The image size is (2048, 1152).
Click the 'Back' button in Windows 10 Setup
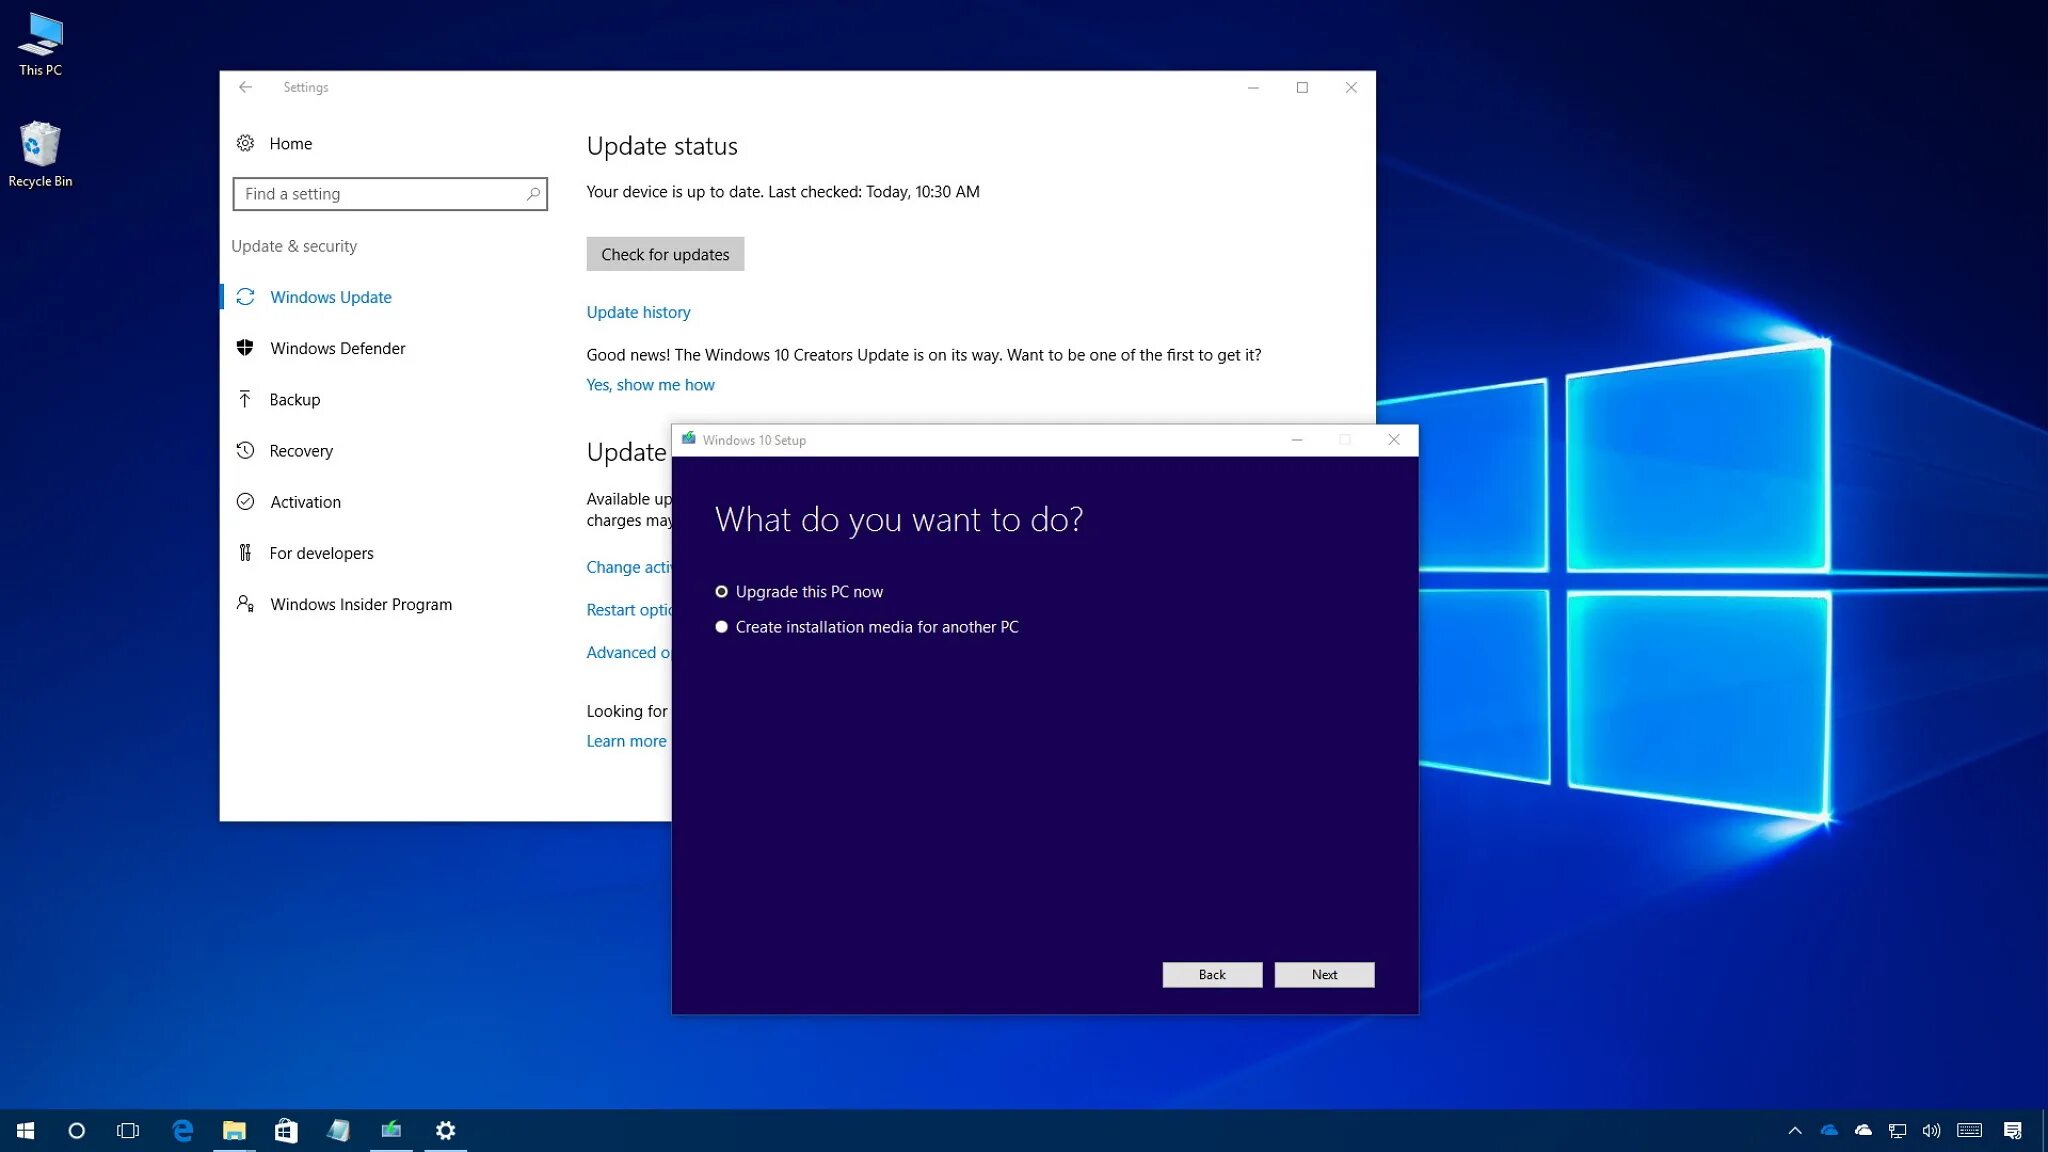click(x=1212, y=975)
